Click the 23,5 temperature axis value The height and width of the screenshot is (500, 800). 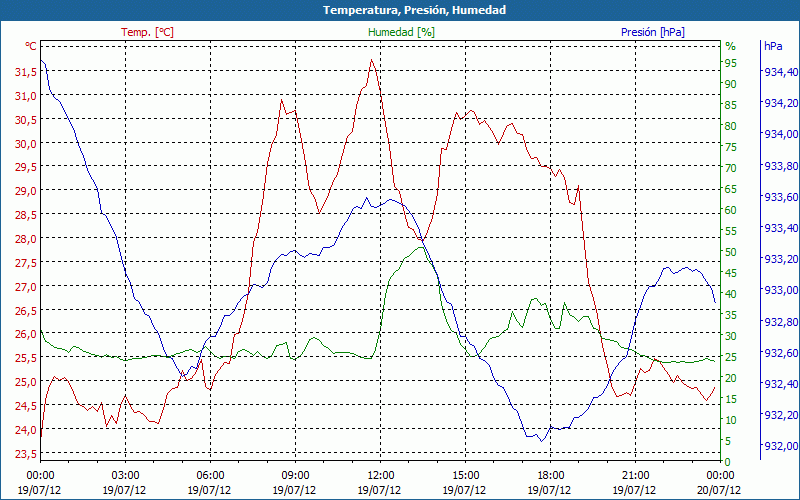(26, 454)
